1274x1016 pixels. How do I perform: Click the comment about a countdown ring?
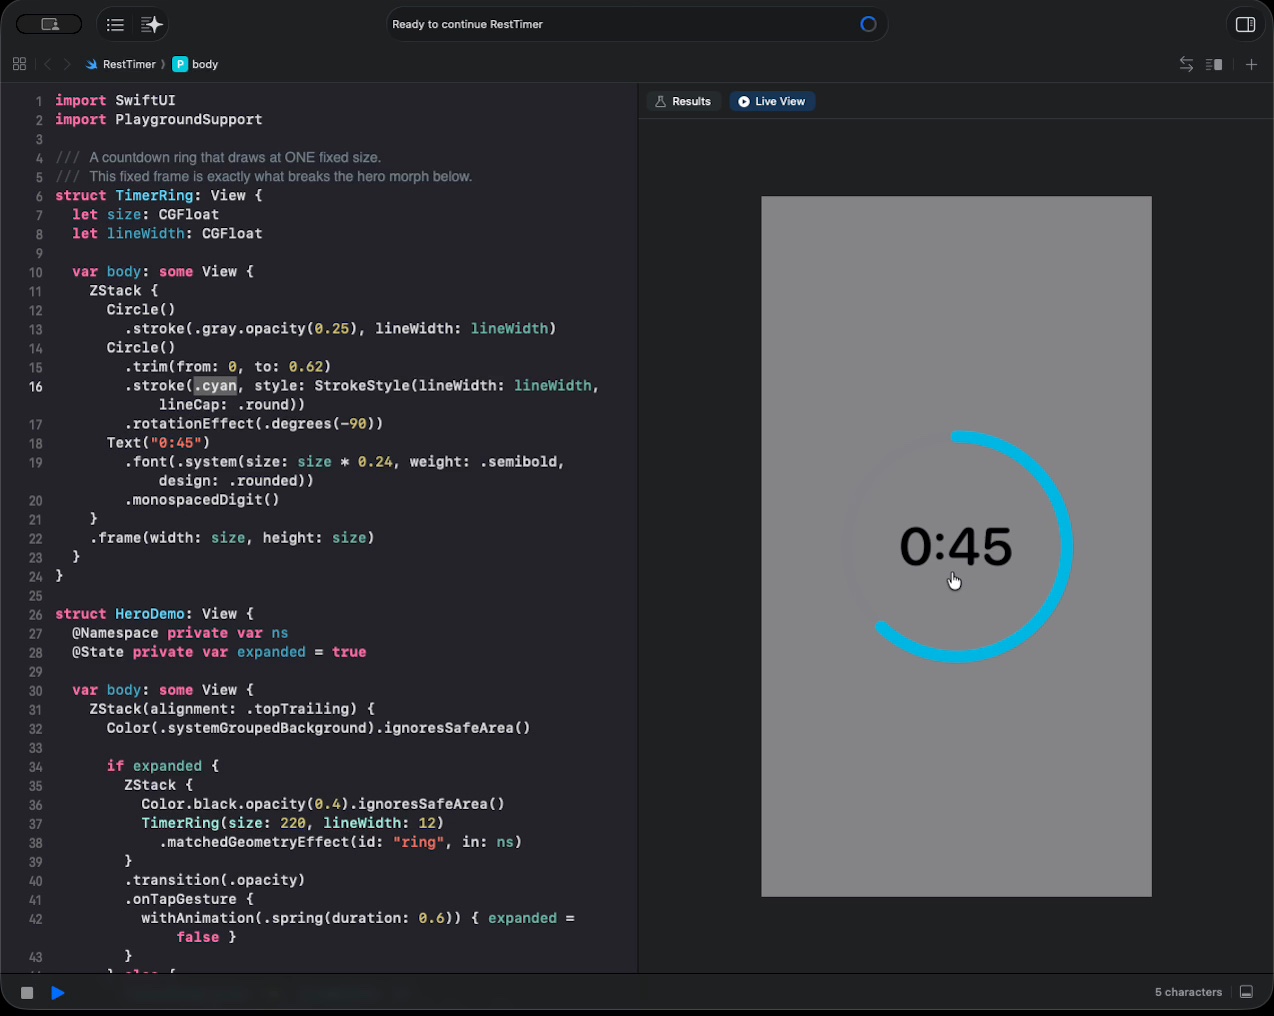(x=218, y=158)
